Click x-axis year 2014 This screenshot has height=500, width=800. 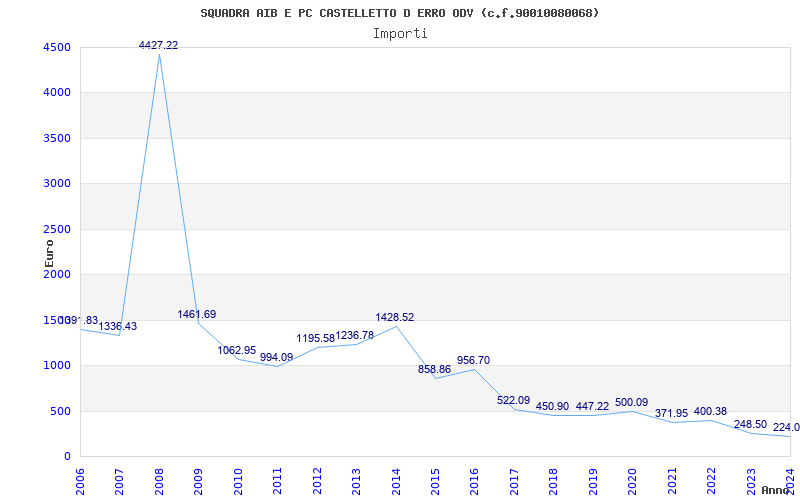coord(396,482)
